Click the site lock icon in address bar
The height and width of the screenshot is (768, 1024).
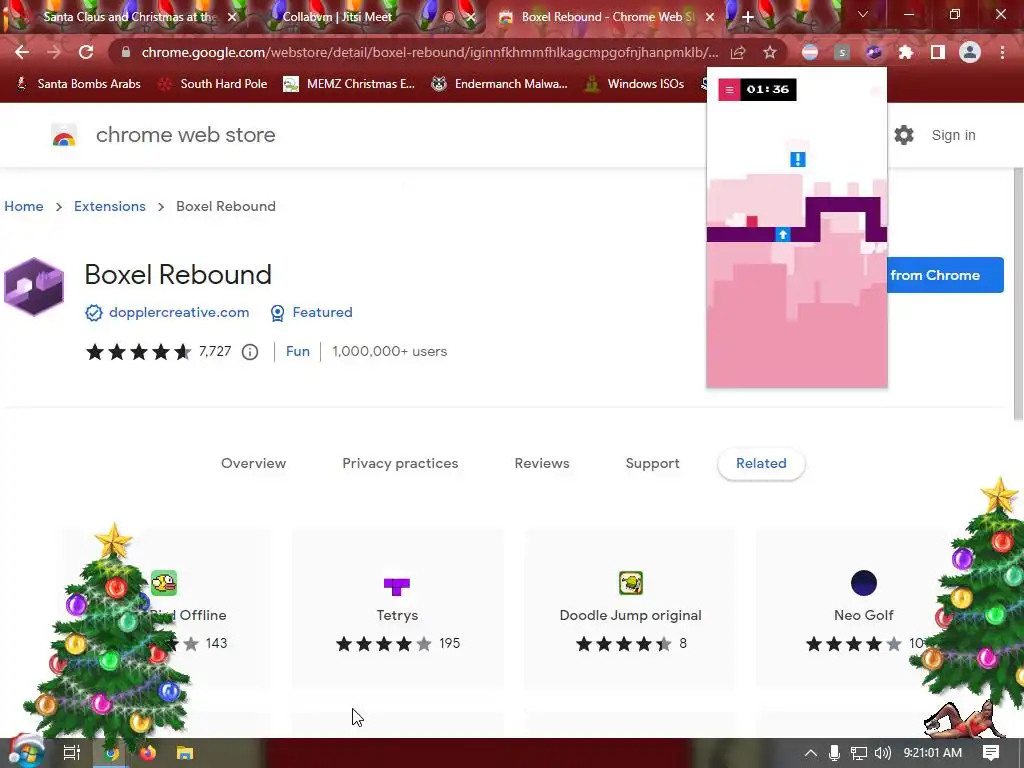(x=126, y=52)
